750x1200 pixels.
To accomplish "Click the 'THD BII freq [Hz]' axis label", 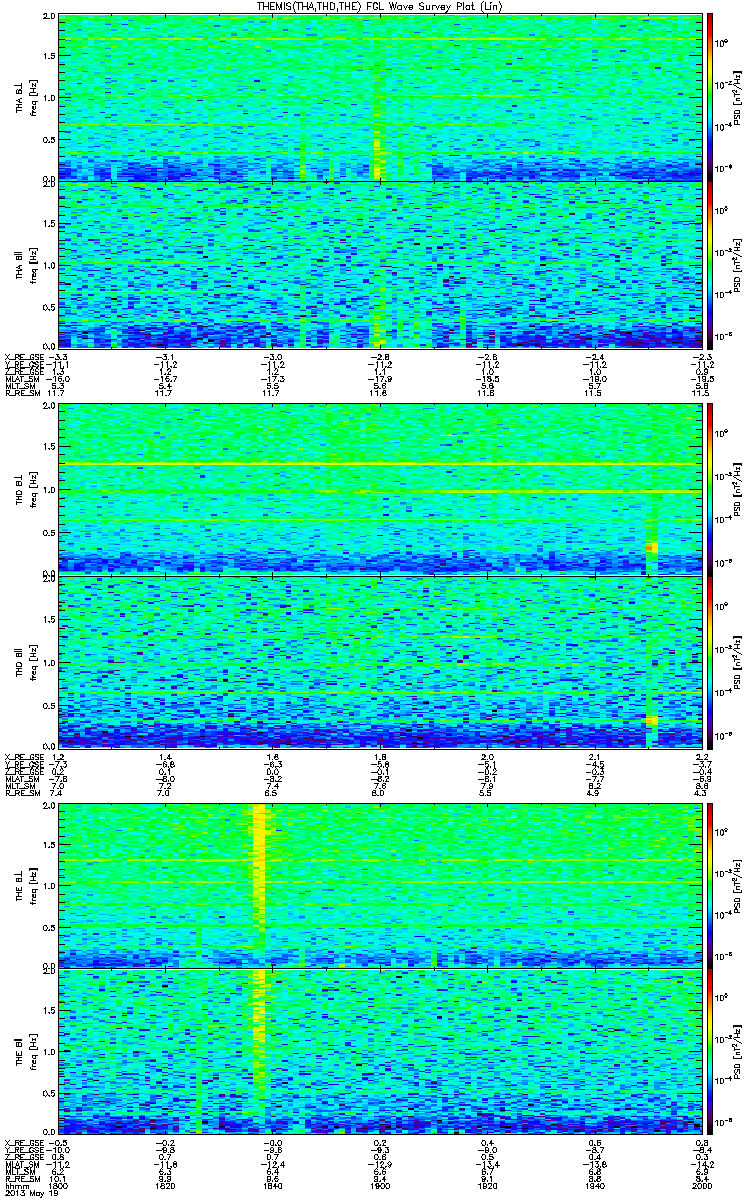I will (26, 661).
